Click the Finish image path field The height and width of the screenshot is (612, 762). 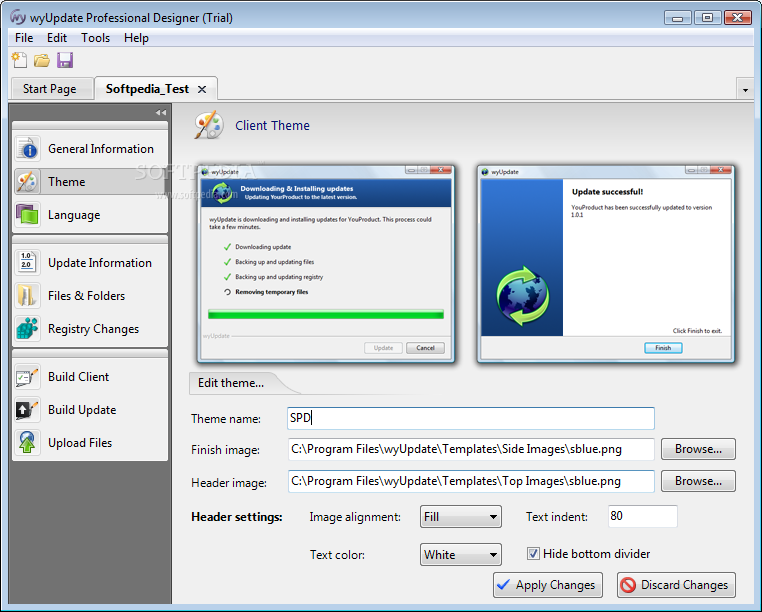point(470,449)
